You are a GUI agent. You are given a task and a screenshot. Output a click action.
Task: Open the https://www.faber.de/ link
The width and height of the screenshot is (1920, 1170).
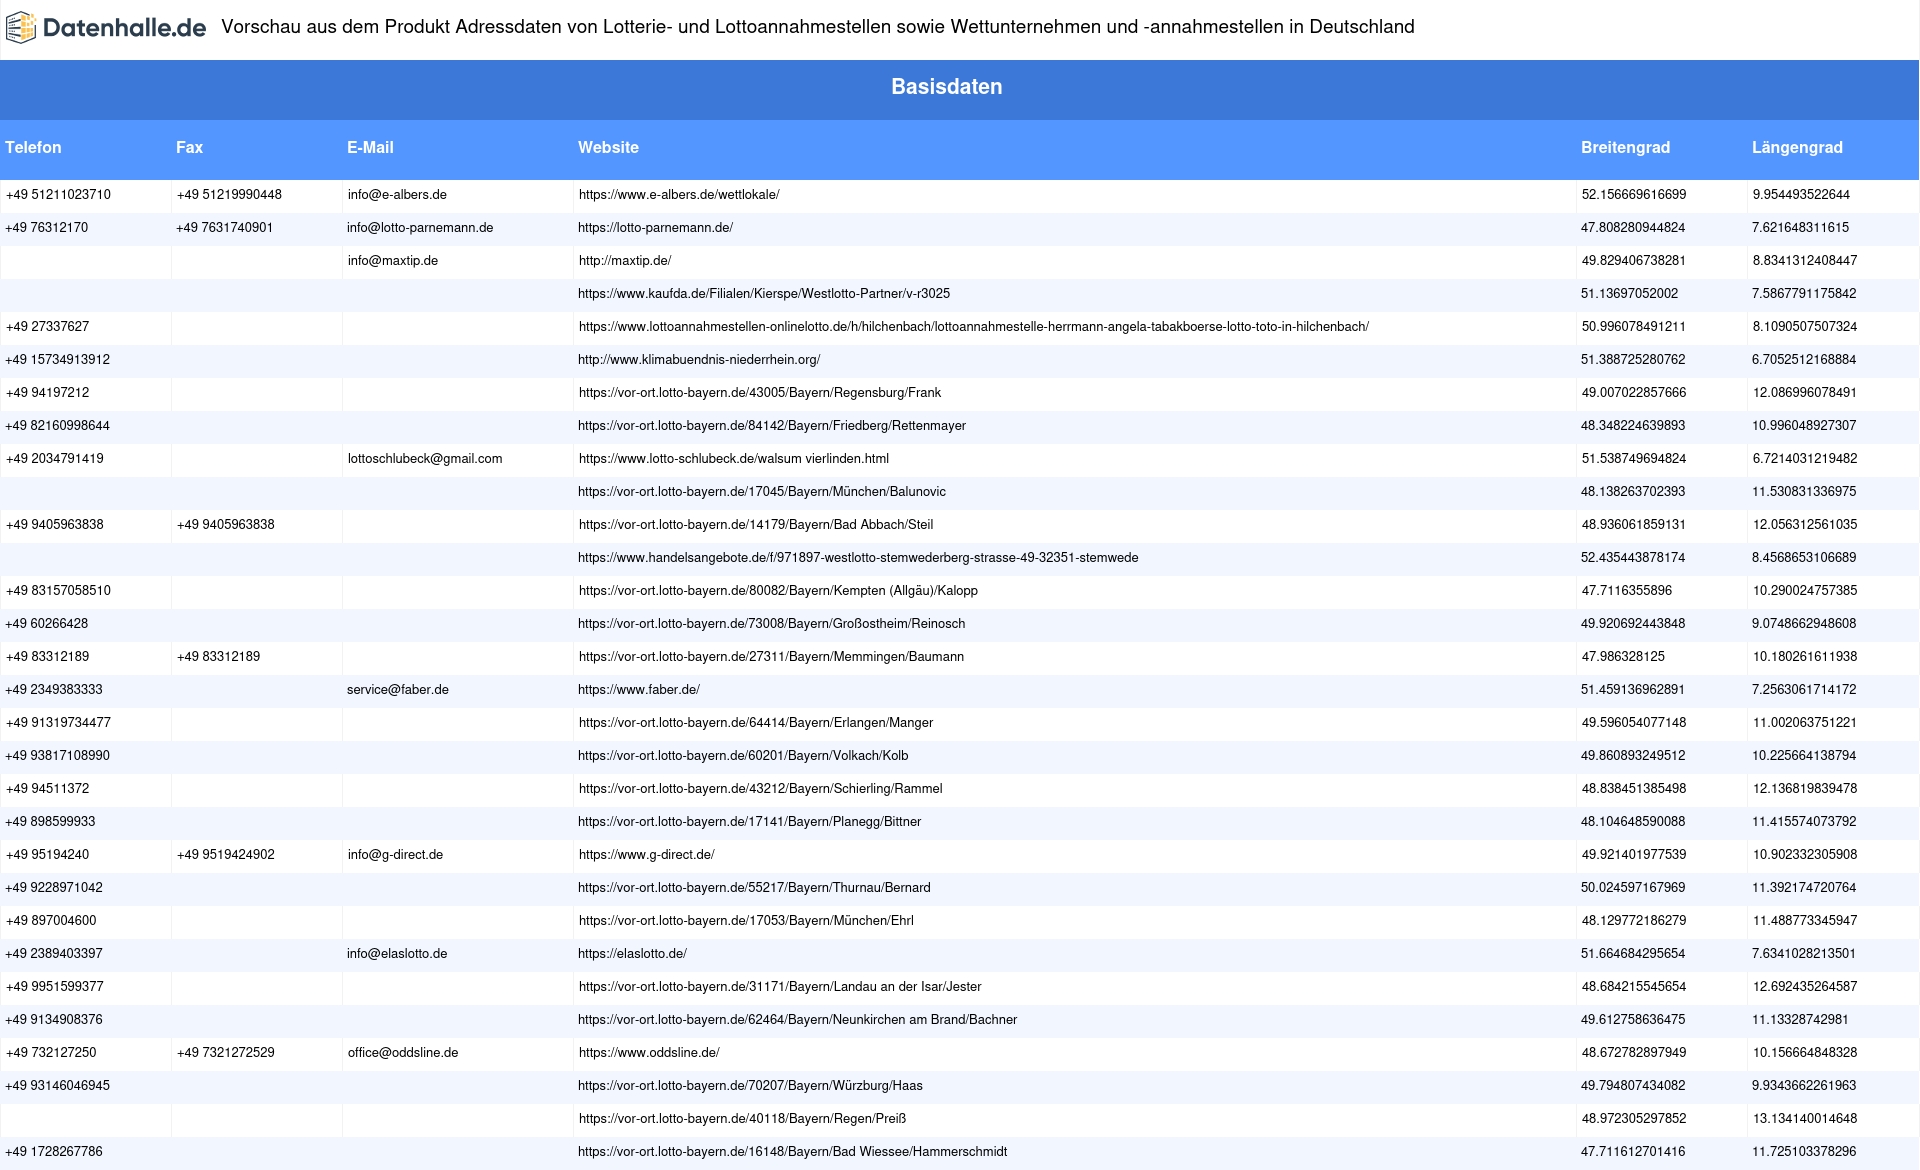tap(639, 690)
